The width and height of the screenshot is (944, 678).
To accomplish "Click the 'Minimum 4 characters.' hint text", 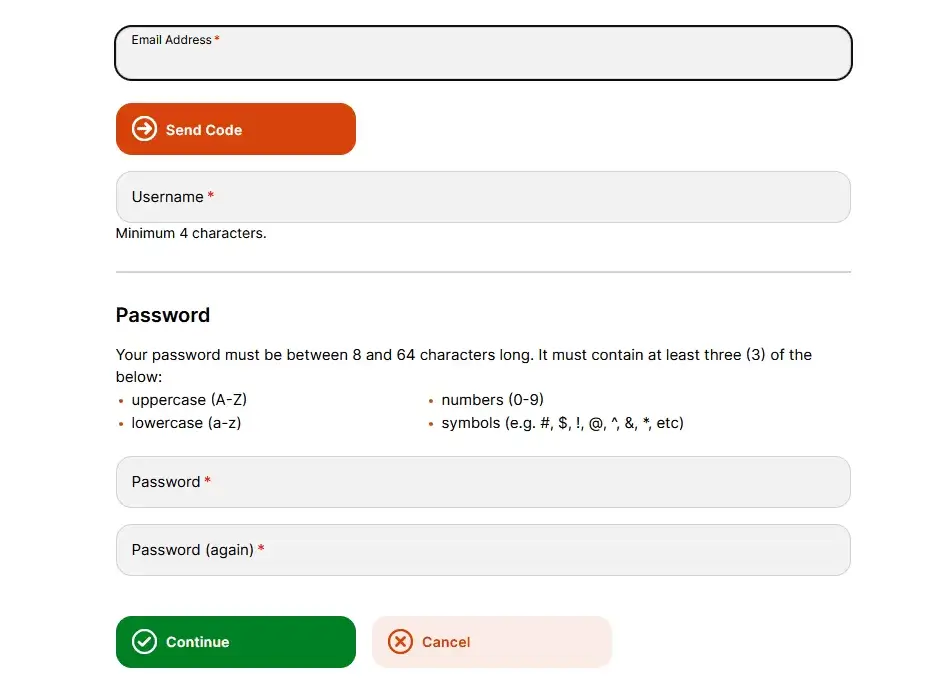I will 191,234.
